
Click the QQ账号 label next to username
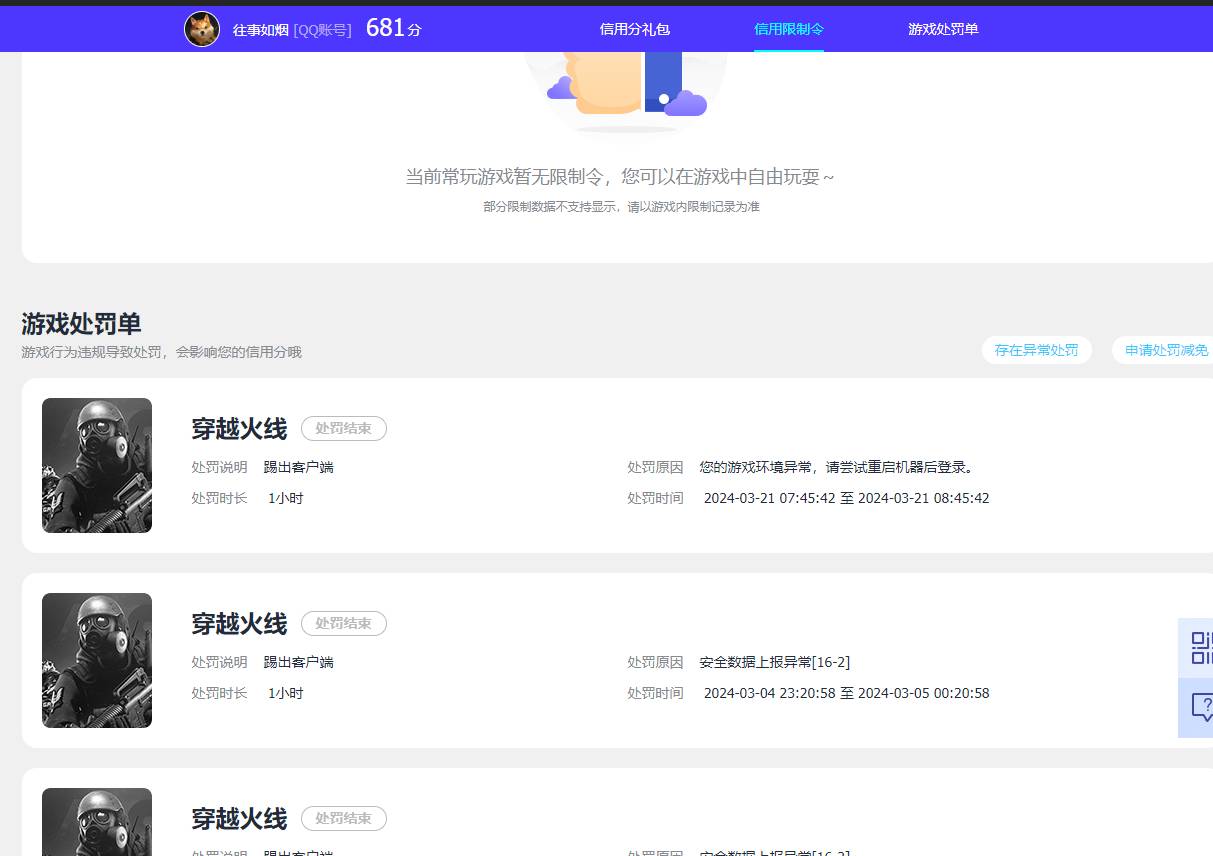pyautogui.click(x=322, y=29)
